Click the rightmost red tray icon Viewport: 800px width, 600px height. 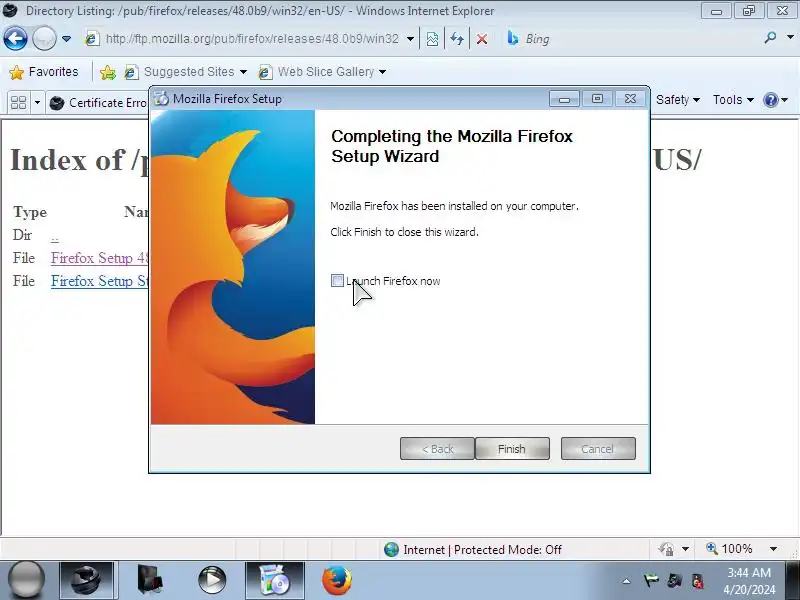698,581
